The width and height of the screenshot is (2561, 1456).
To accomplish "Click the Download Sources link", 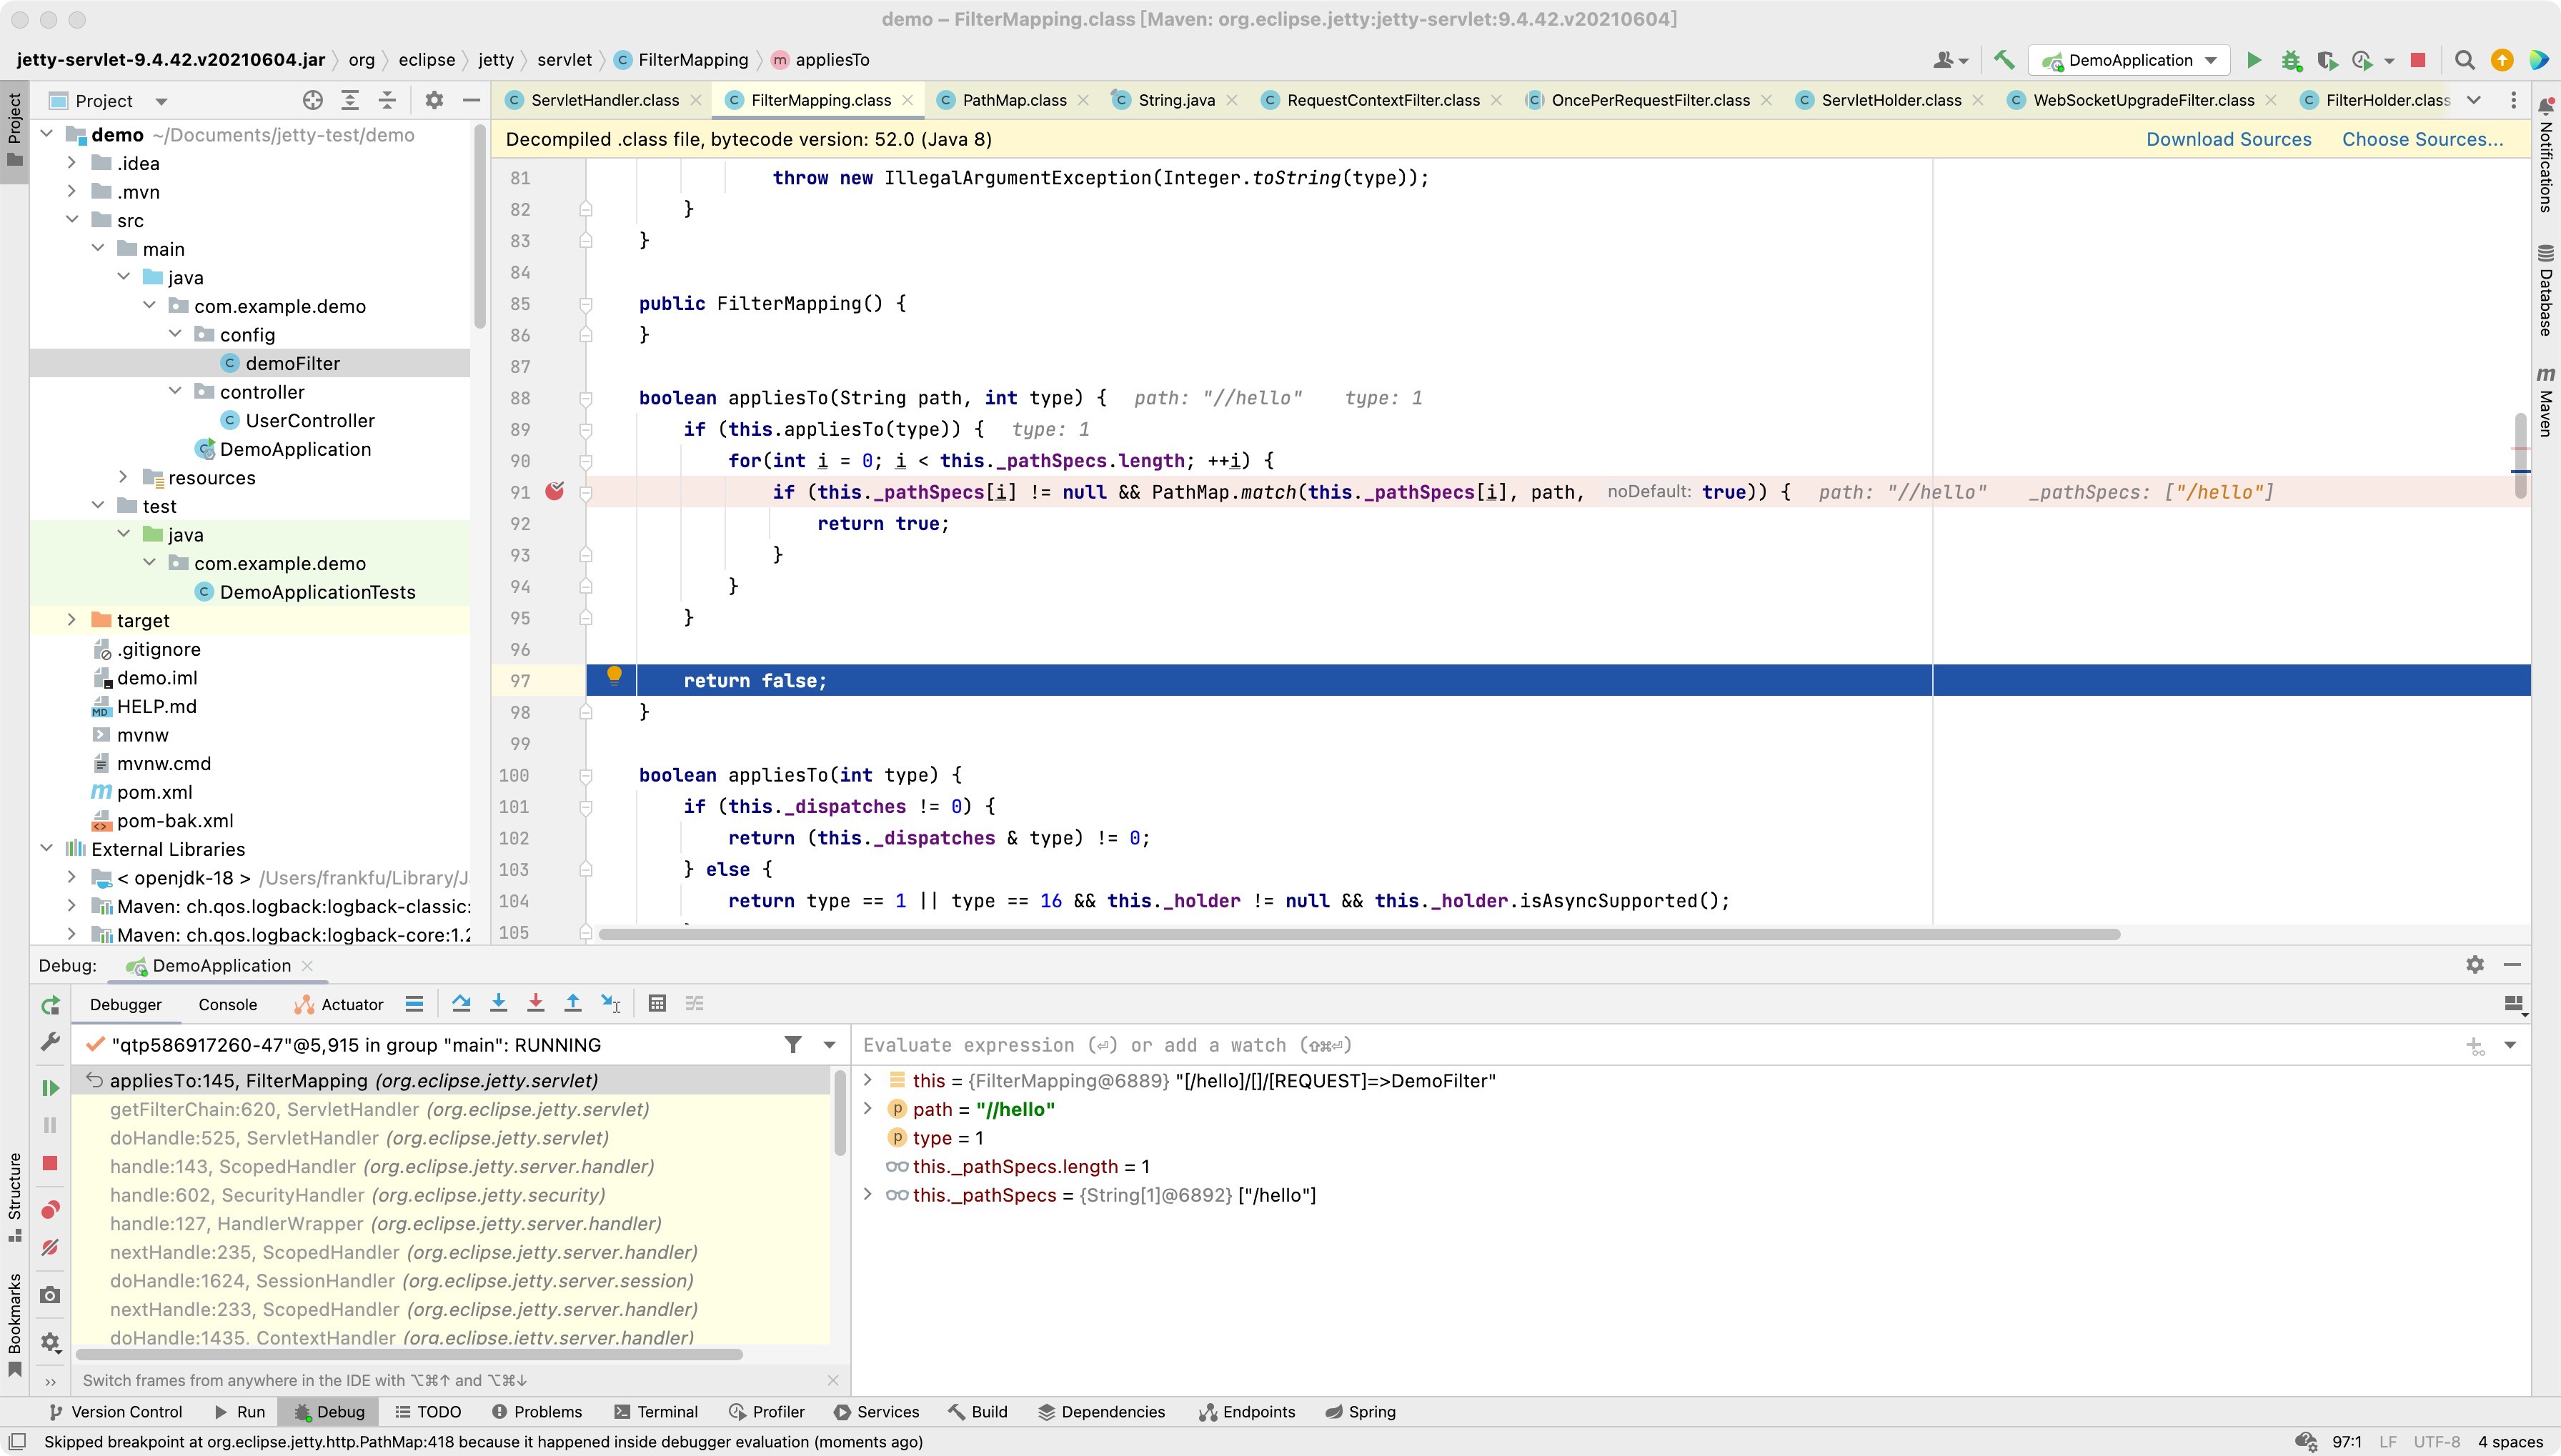I will [2229, 139].
